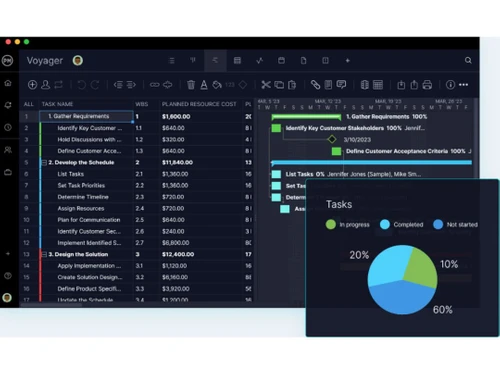Screen dimensions: 500x375
Task: Click the Gather Requirements summary Gantt bar
Action: tap(306, 117)
